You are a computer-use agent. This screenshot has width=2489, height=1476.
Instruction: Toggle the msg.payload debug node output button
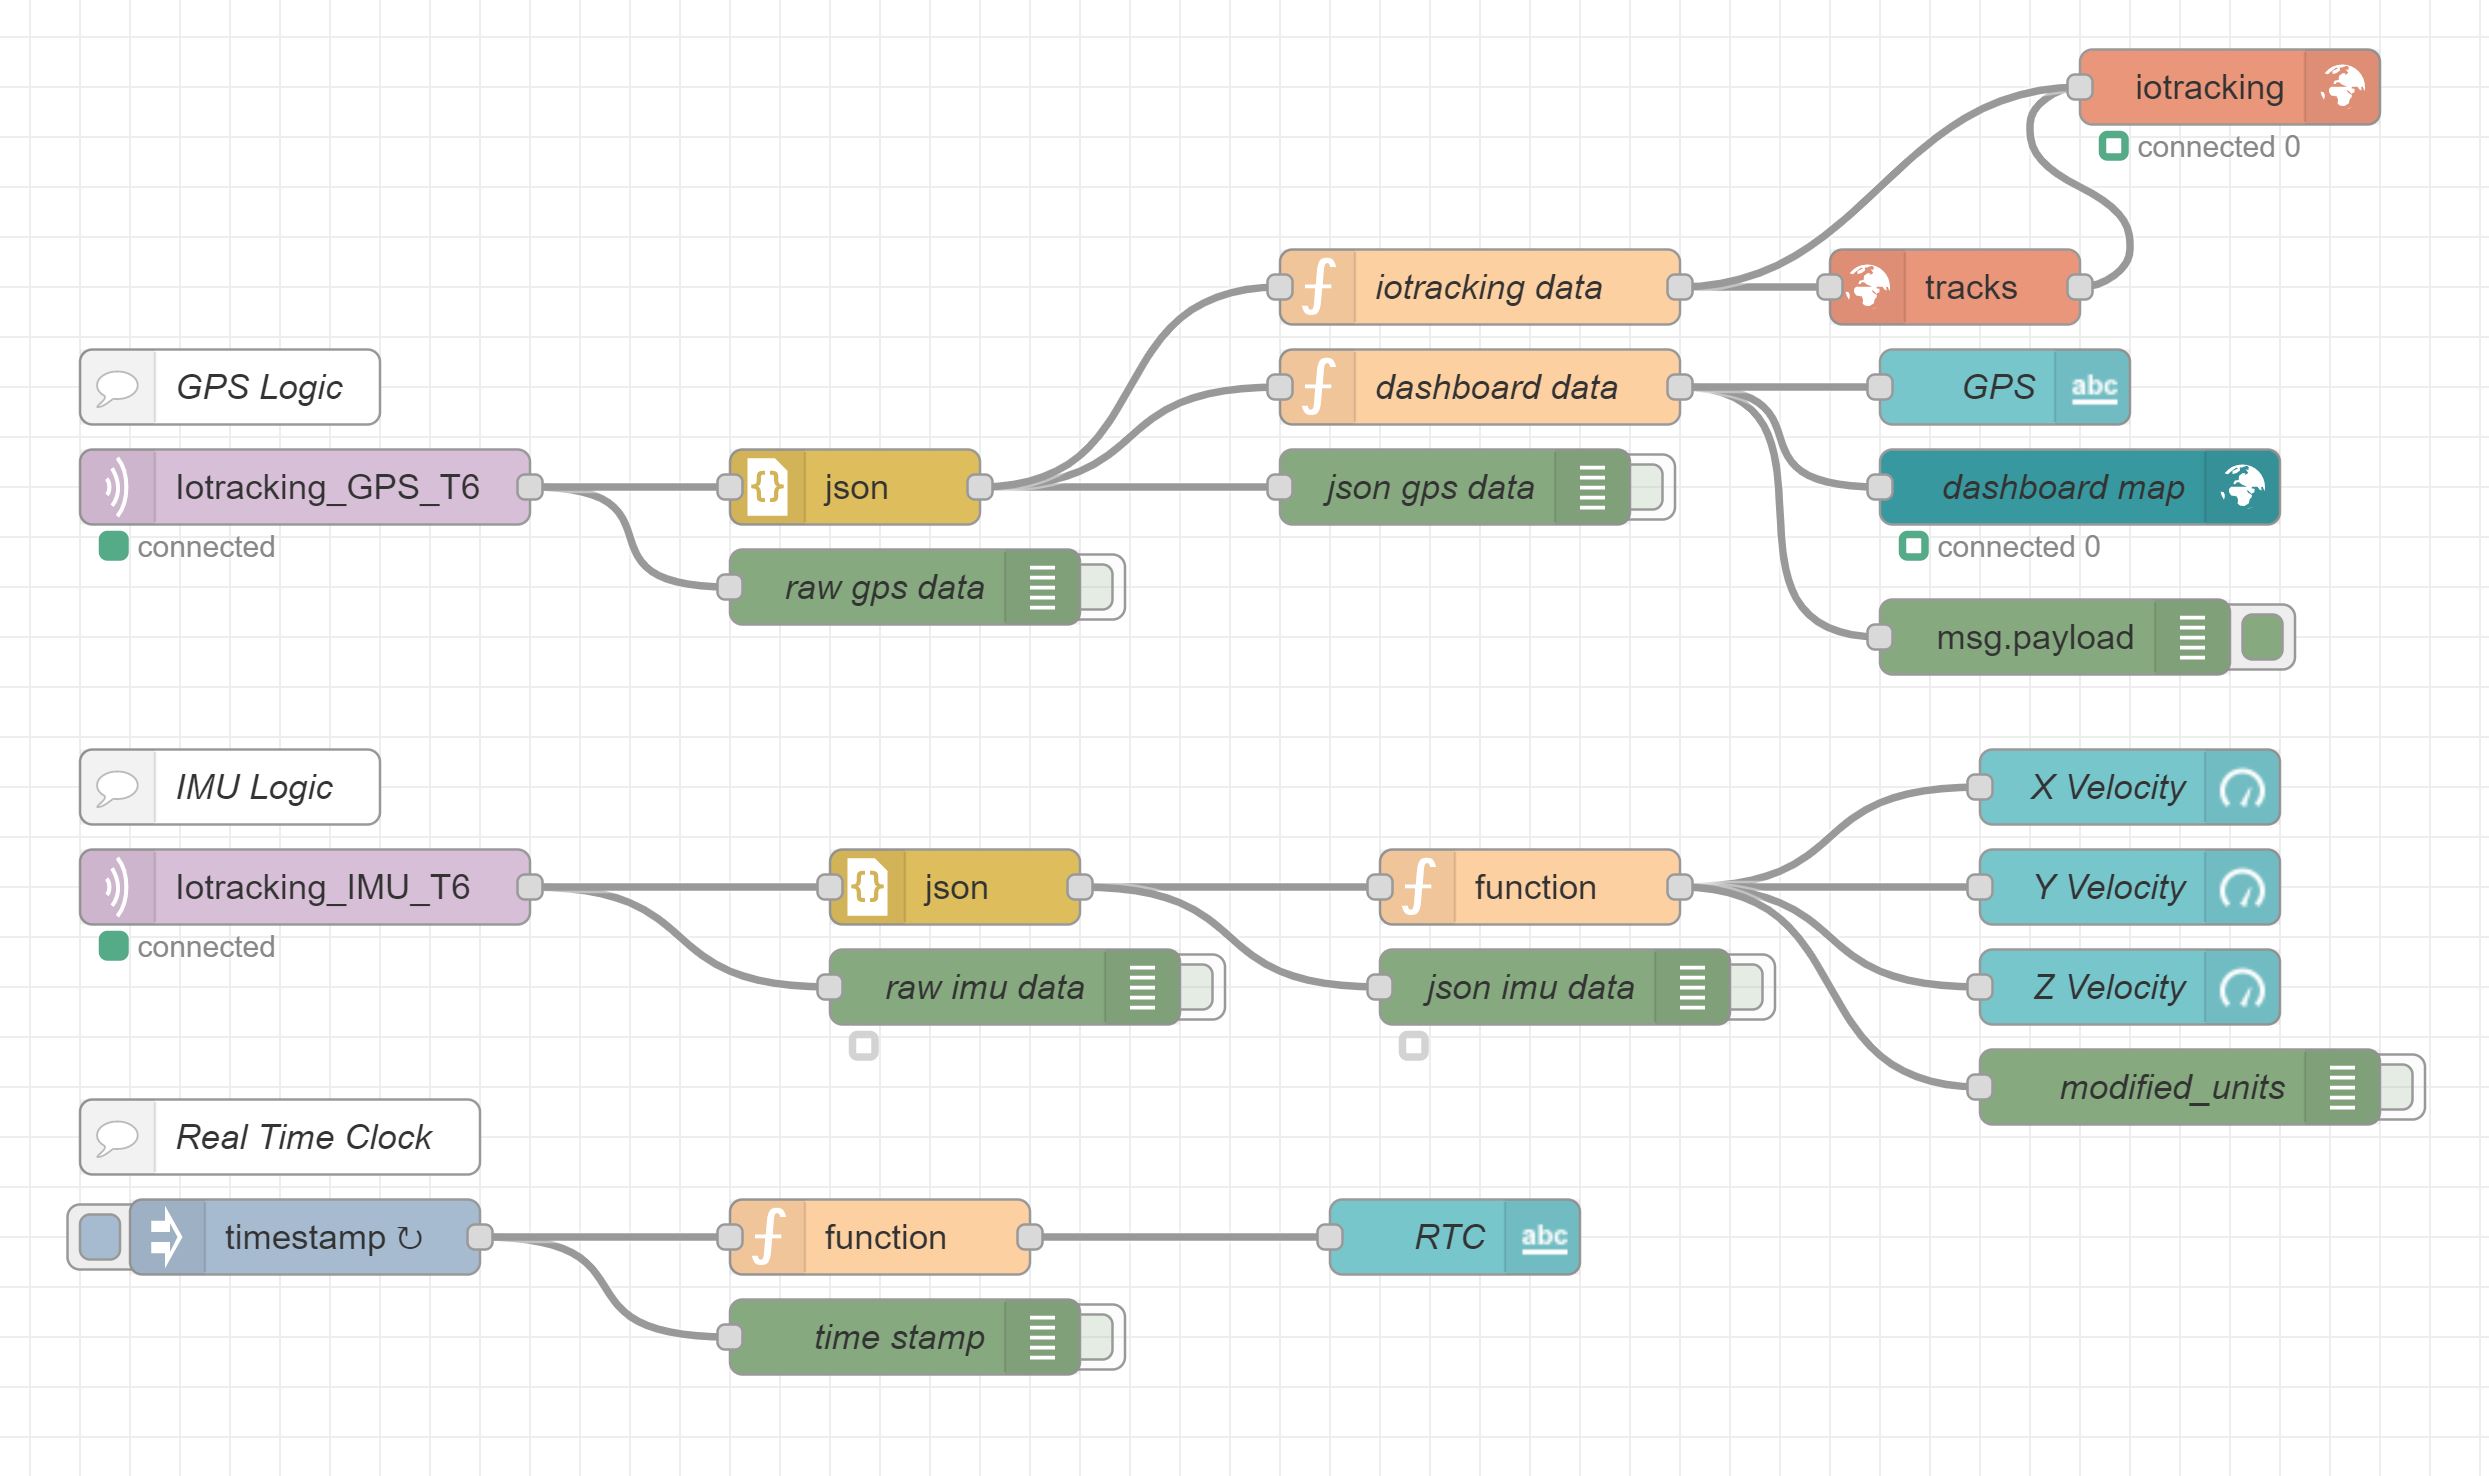[2262, 637]
